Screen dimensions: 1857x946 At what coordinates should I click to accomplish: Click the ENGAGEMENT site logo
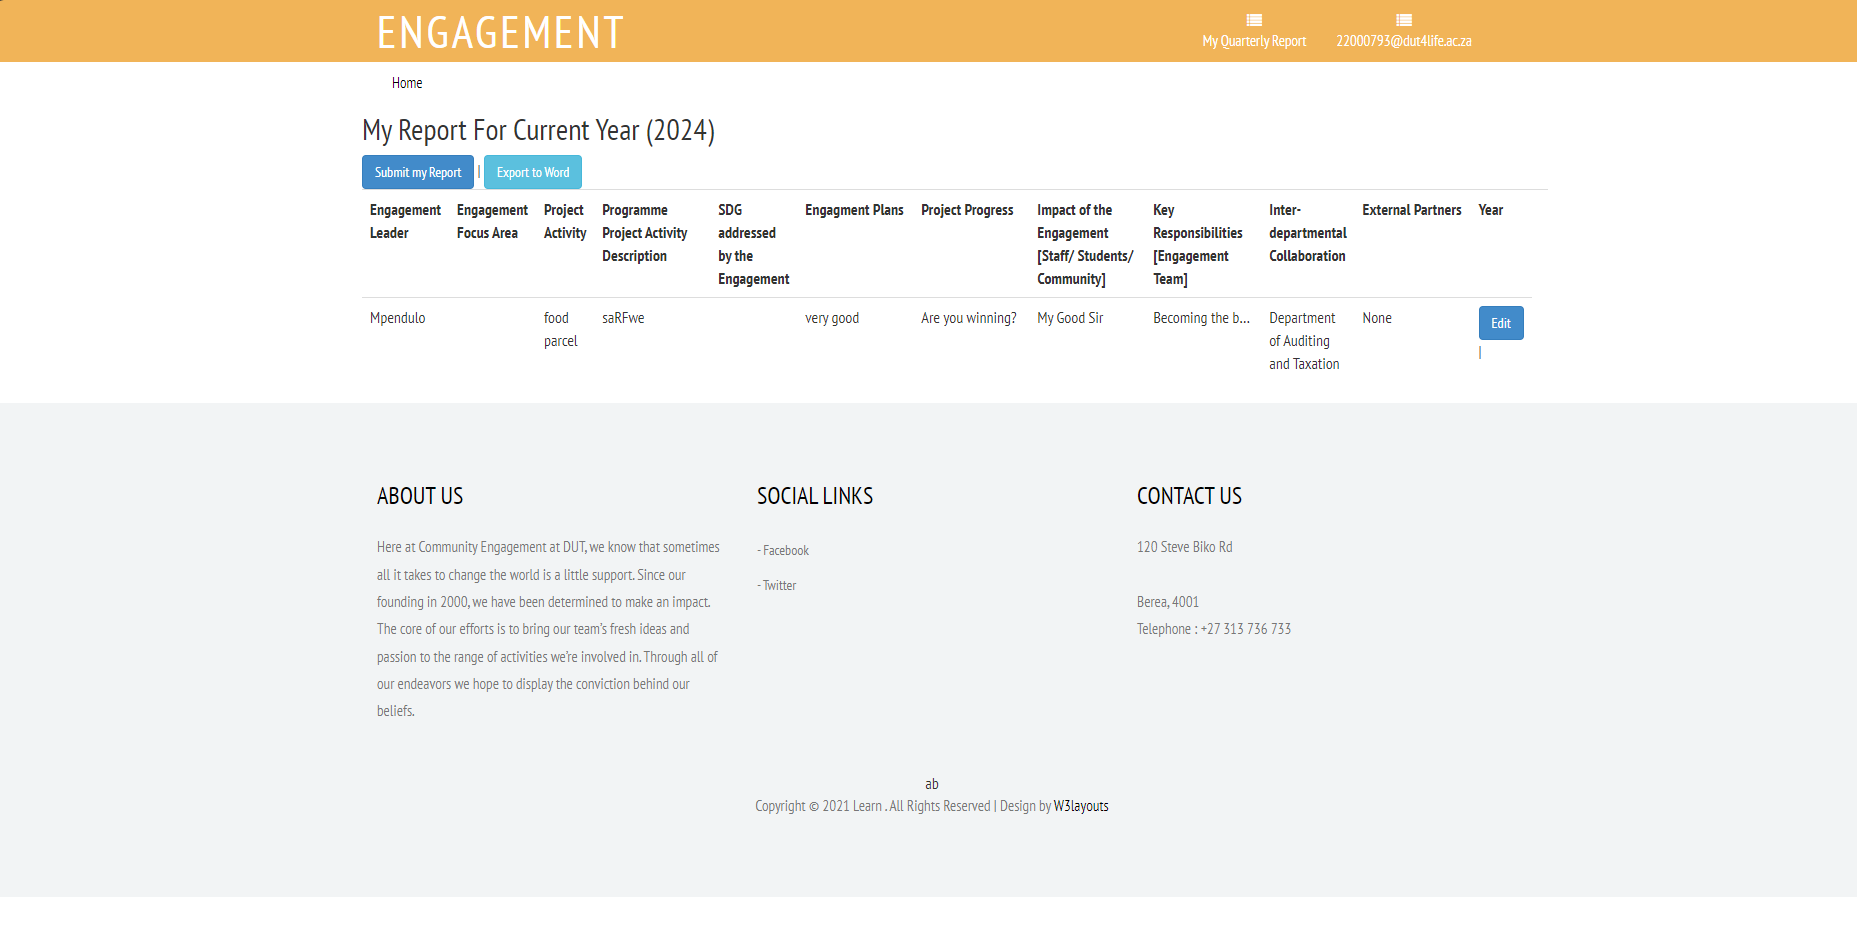[x=500, y=33]
